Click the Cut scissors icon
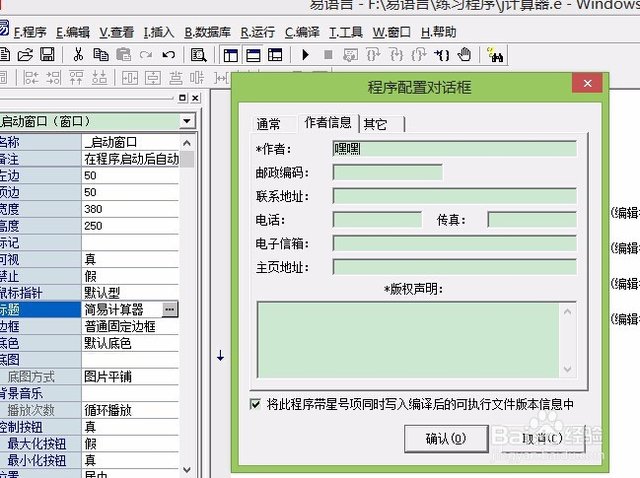640x478 pixels. (x=78, y=54)
